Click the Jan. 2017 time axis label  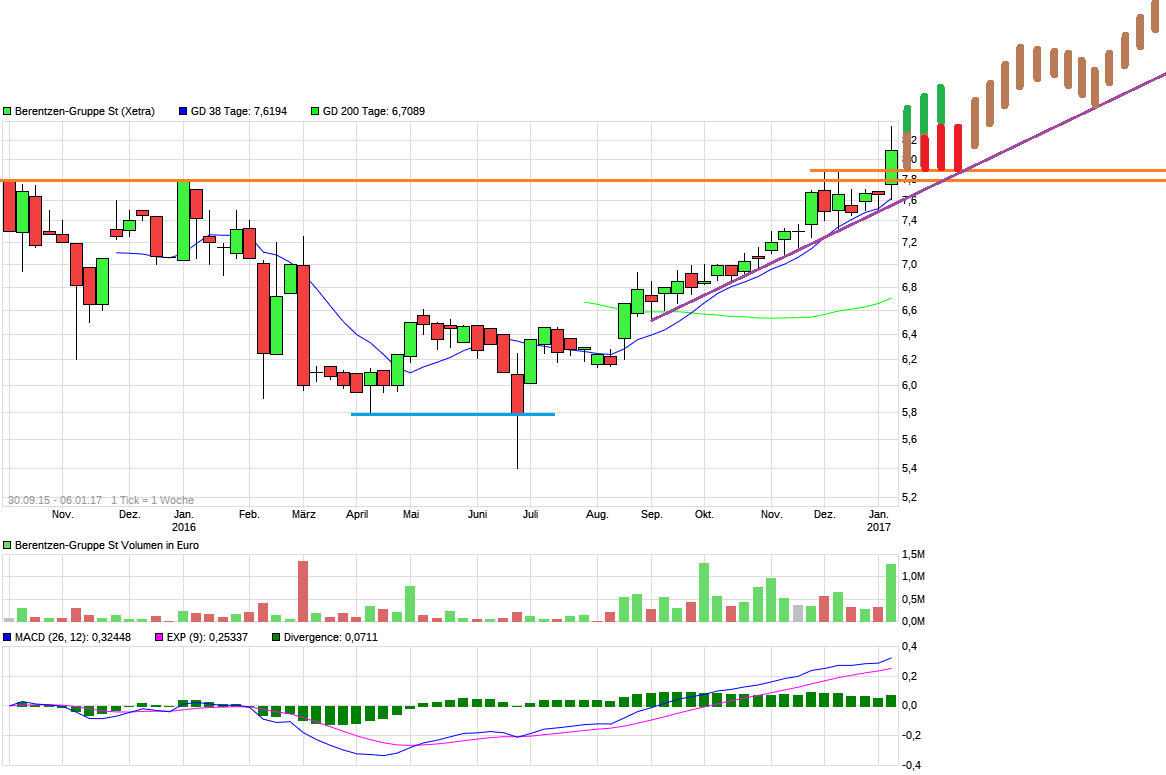tap(878, 520)
